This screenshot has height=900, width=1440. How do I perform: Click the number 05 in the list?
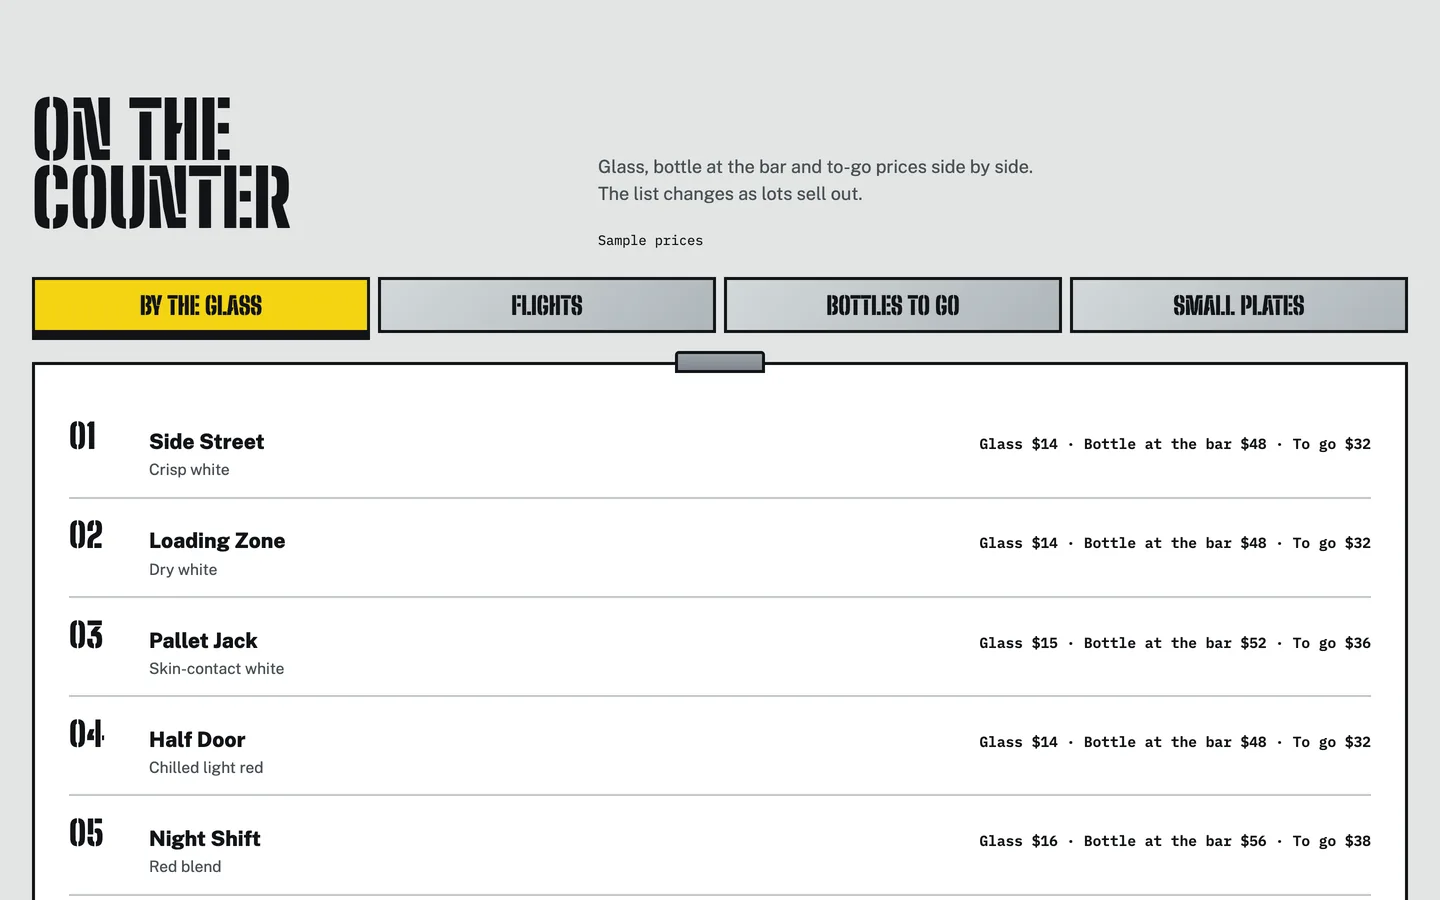[x=86, y=833]
